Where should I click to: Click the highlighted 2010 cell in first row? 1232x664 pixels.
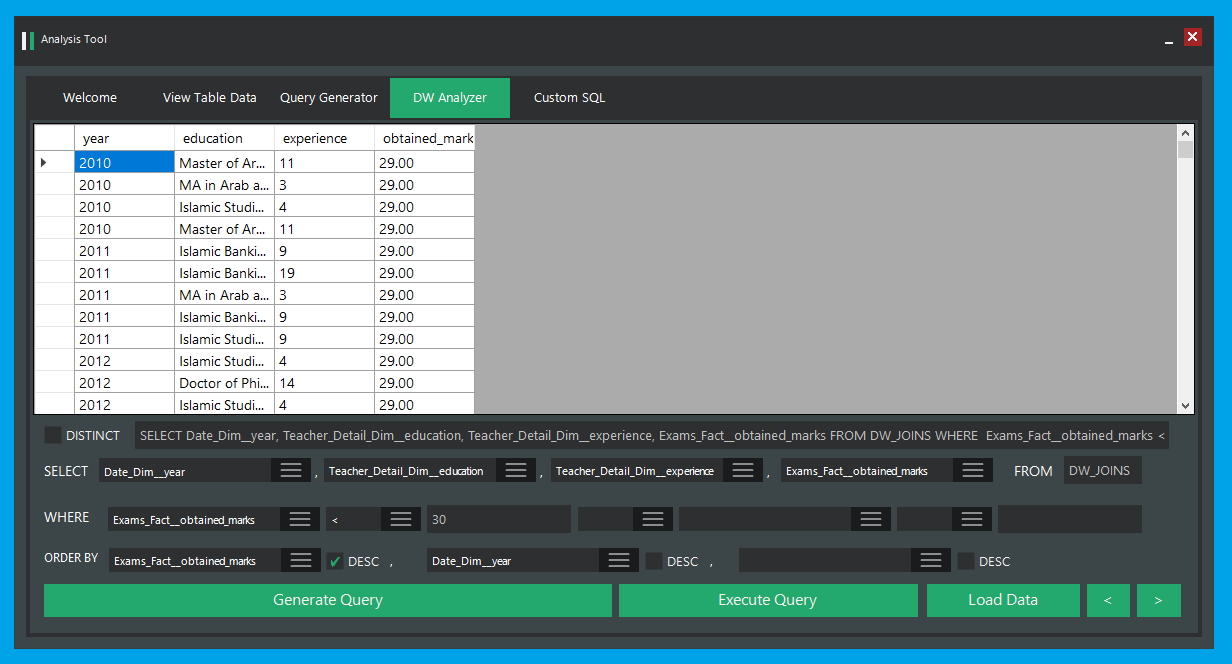click(125, 162)
